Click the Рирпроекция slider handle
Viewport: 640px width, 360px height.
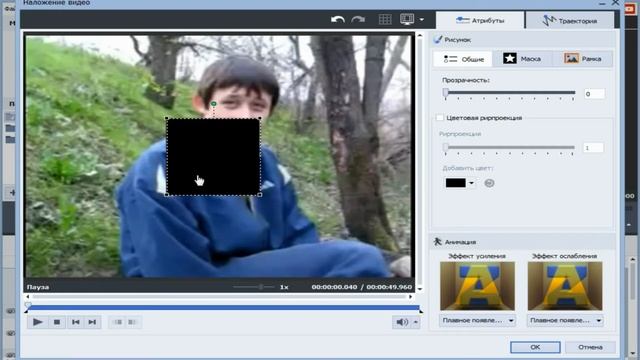tap(446, 147)
